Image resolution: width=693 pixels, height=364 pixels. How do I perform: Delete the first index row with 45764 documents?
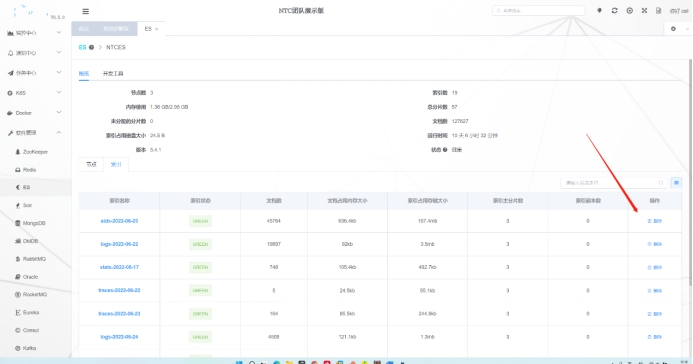tap(655, 221)
